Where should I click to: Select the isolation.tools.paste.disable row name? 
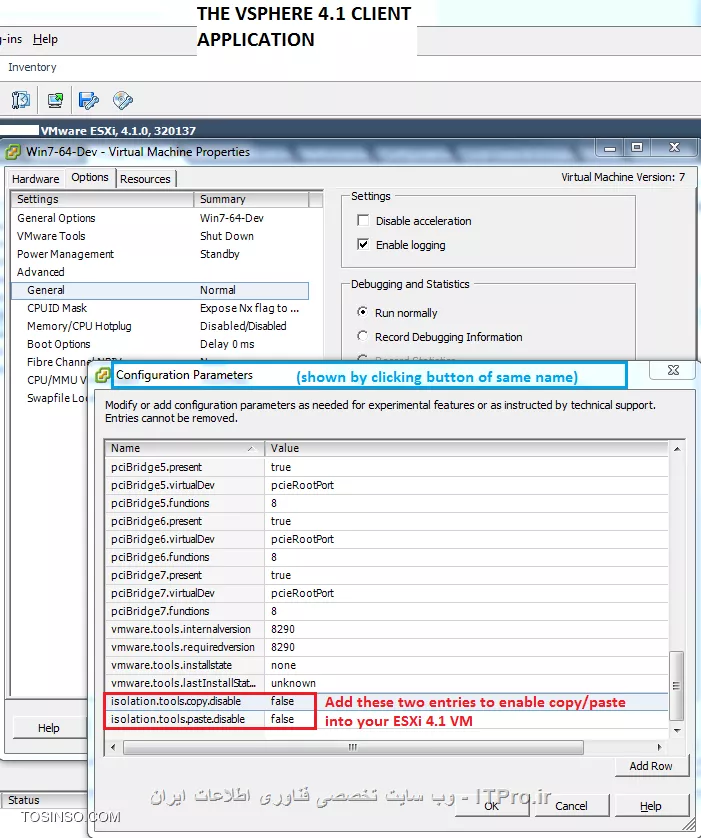click(x=178, y=719)
